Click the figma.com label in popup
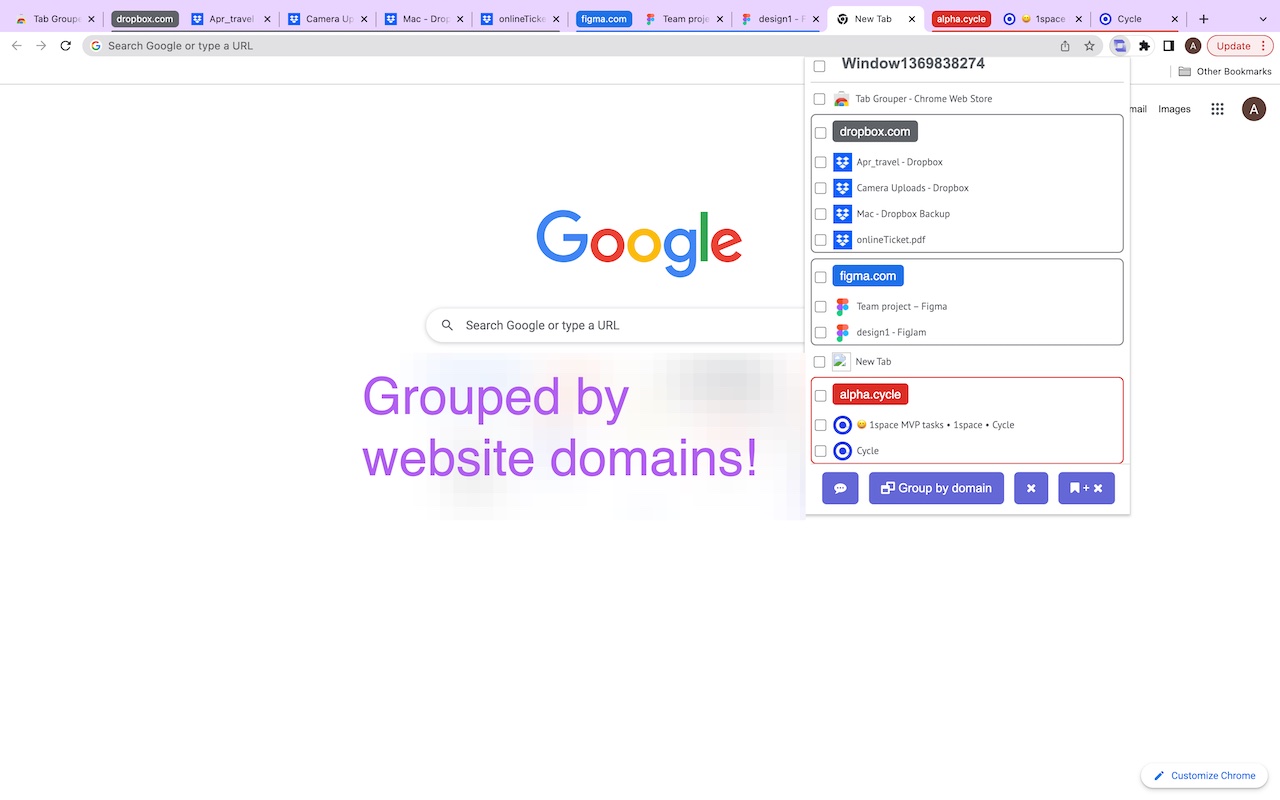This screenshot has height=800, width=1280. point(868,276)
